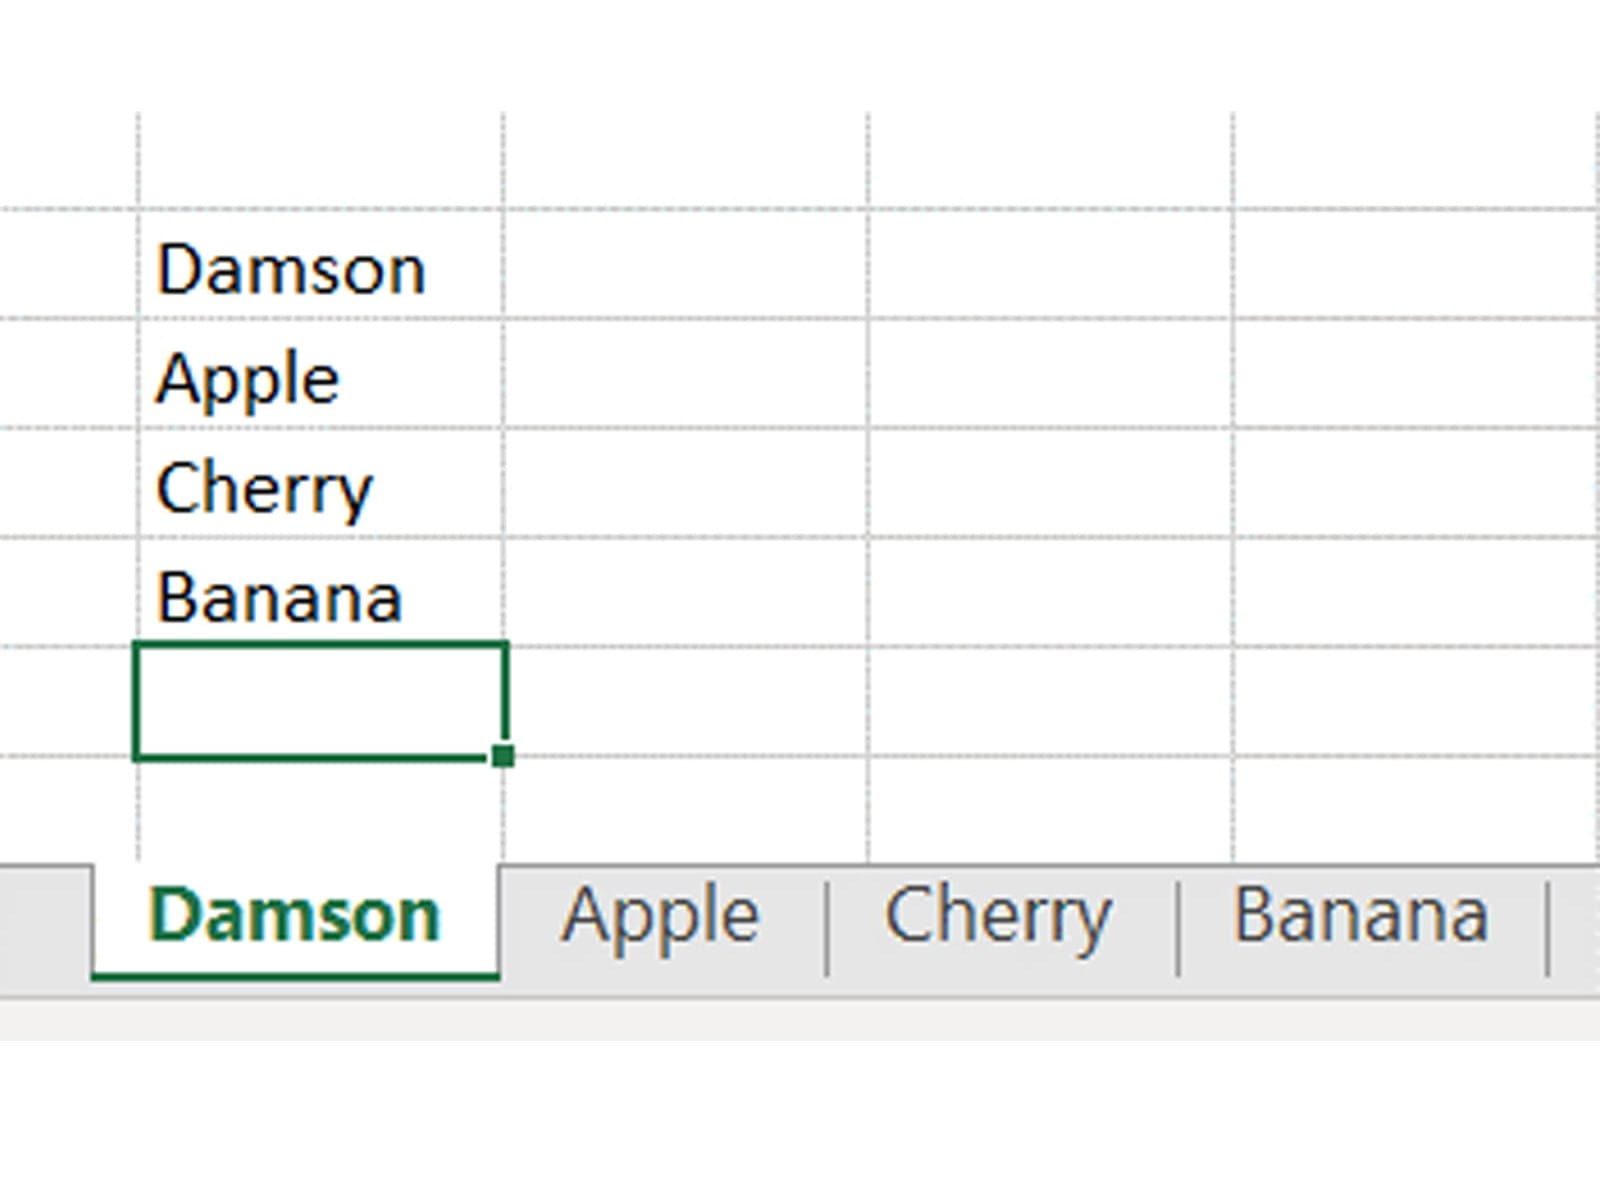Click the fill handle of the selected cell
Screen dimensions: 1600x1200
[503, 756]
